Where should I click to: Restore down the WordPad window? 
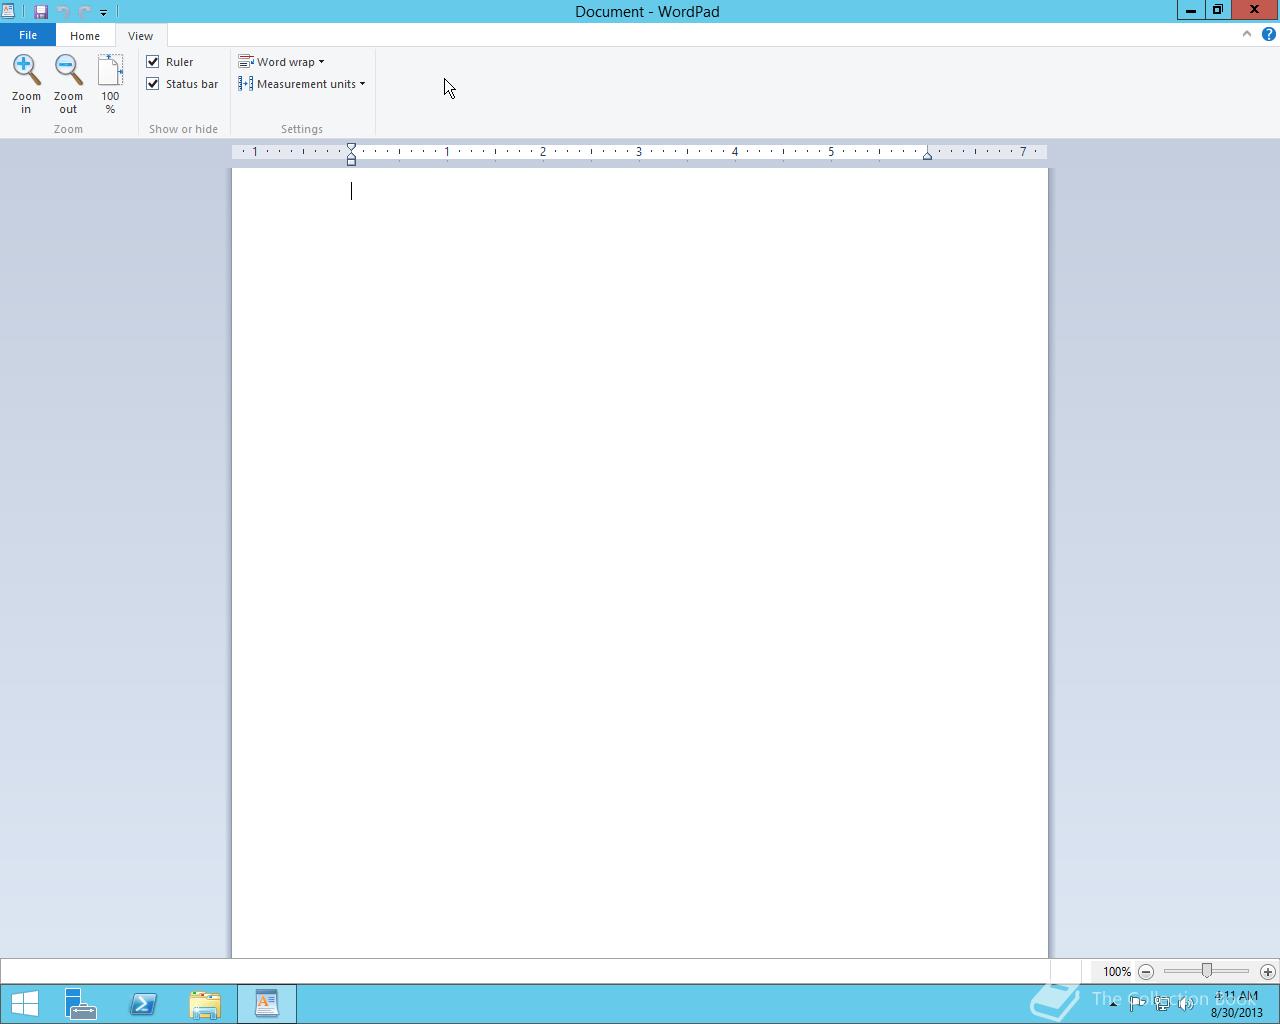1217,10
